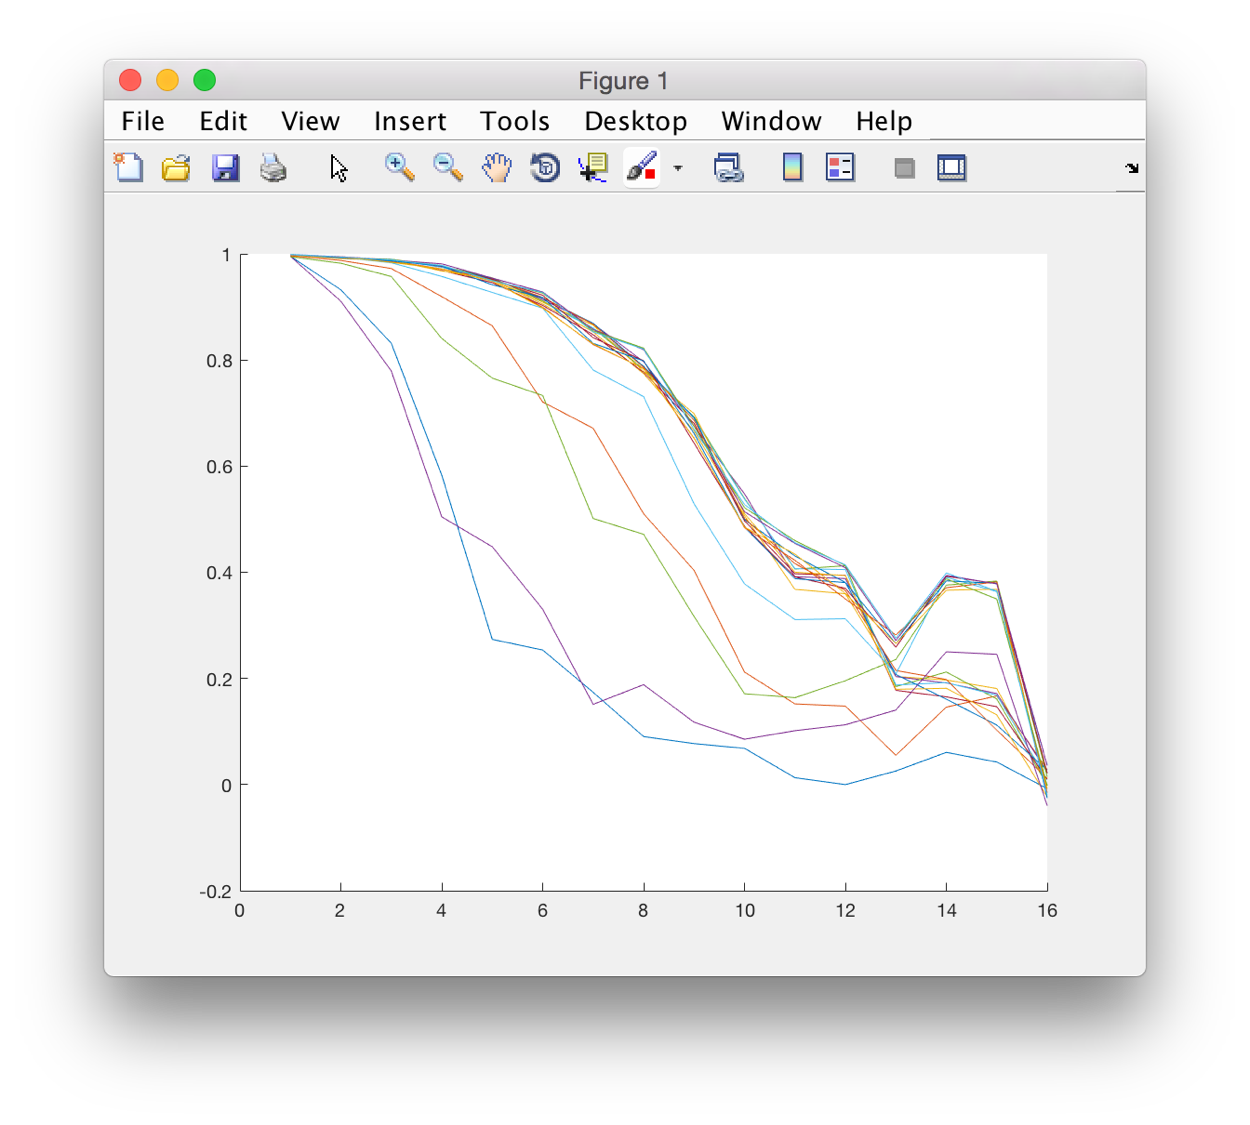Screen dimensions: 1250x1125
Task: Click the New Figure icon
Action: pos(128,167)
